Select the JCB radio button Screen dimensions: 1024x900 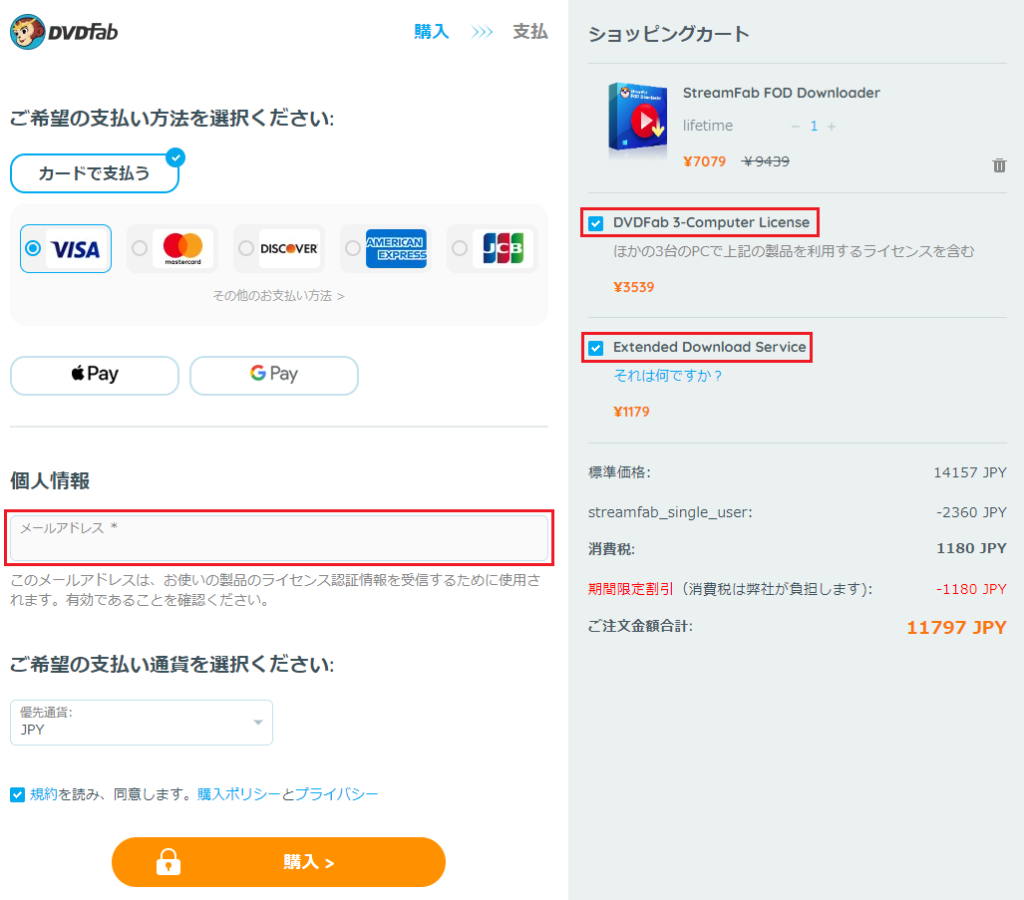(x=460, y=248)
